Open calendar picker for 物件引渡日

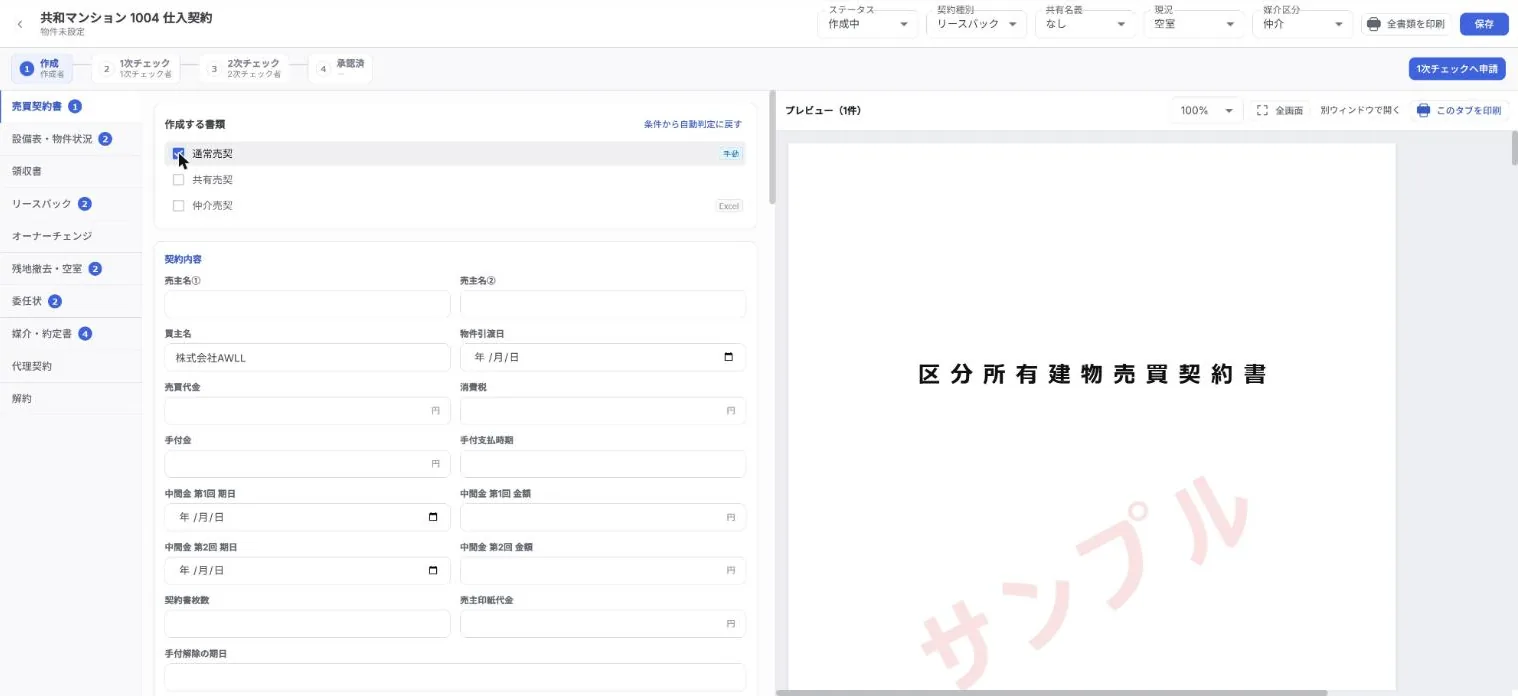(x=728, y=357)
